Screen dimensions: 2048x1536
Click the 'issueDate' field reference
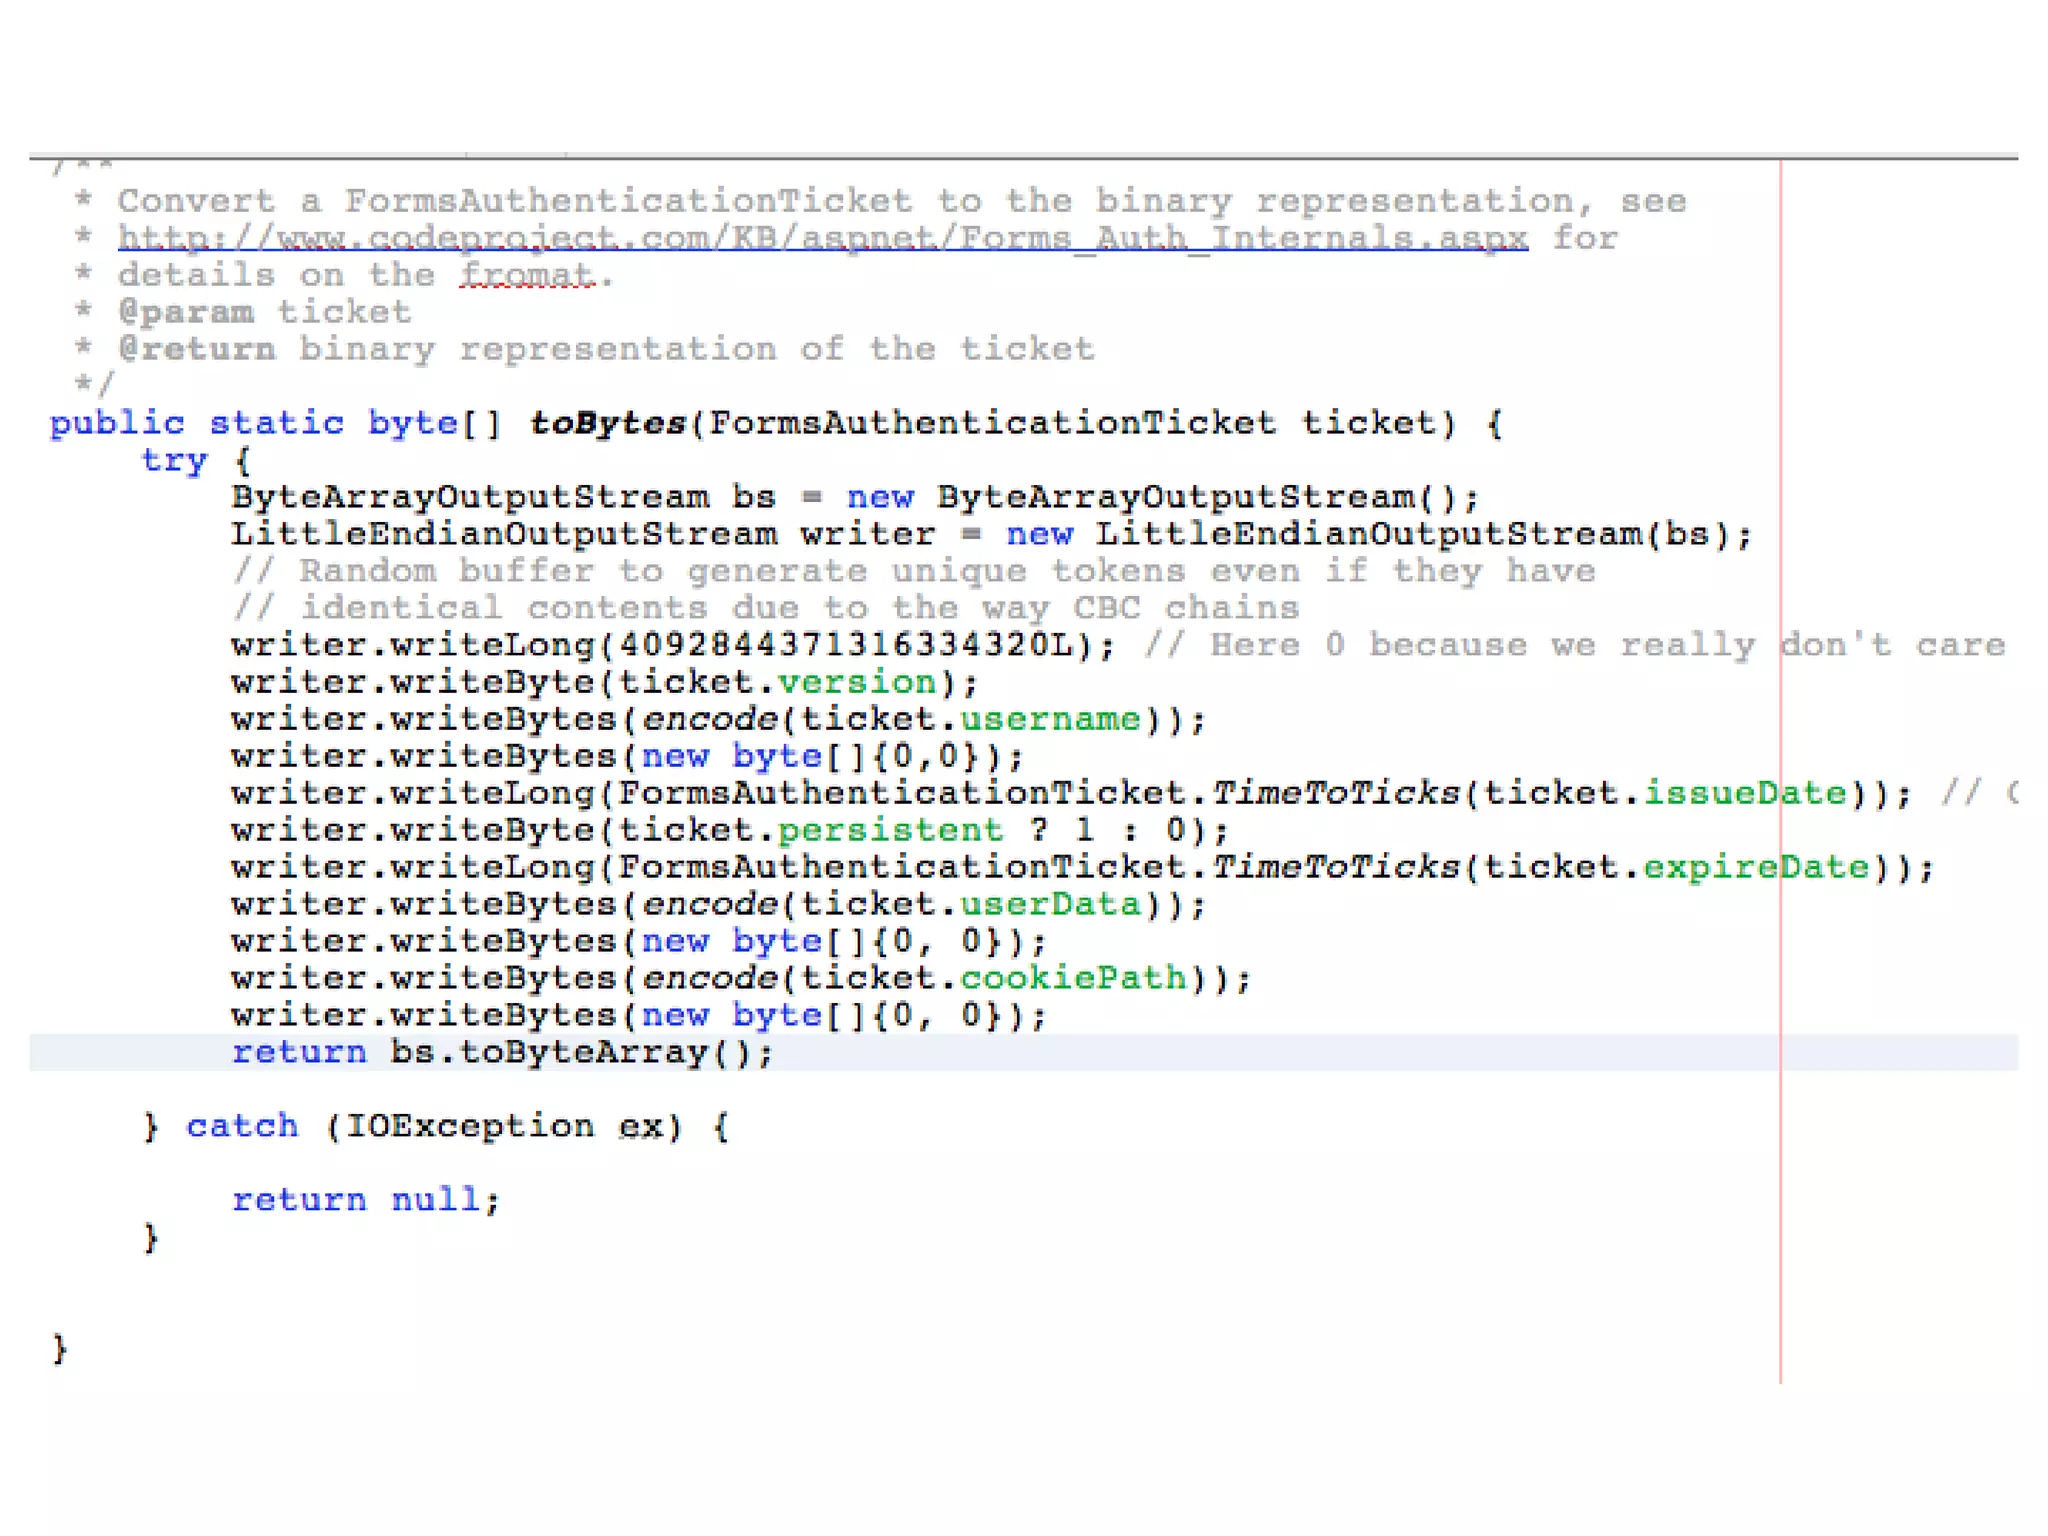pos(1745,793)
